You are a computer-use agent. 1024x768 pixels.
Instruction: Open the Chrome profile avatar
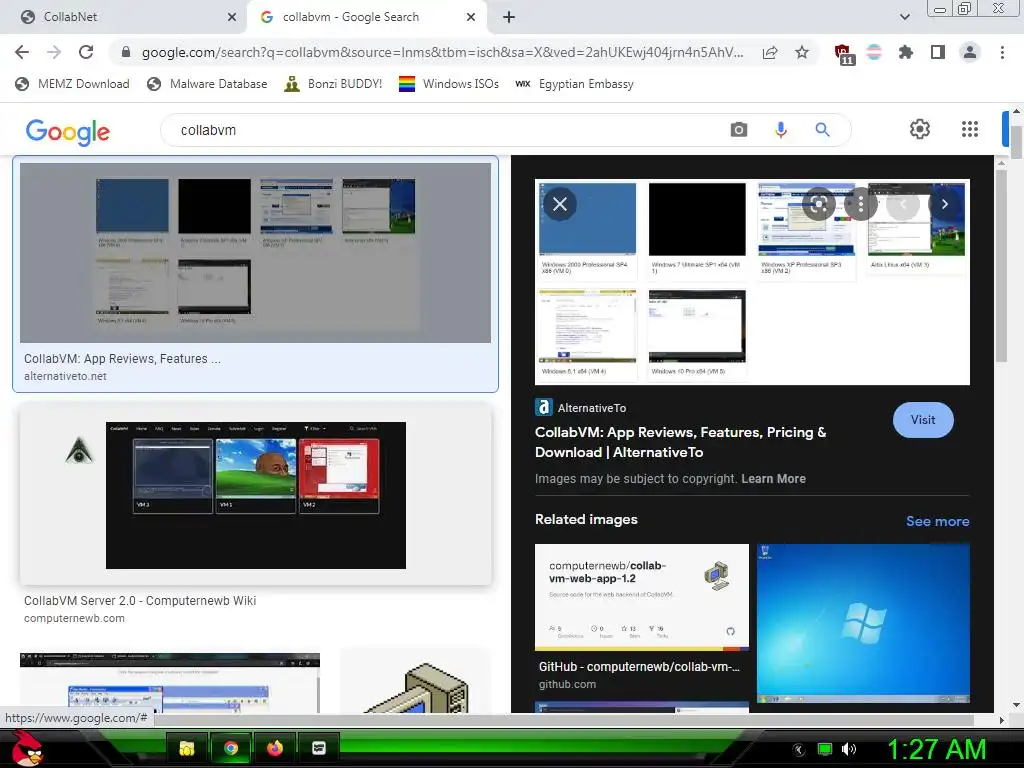(x=970, y=52)
